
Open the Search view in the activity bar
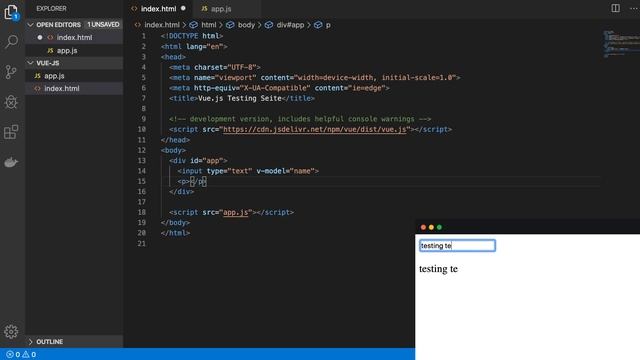tap(11, 42)
